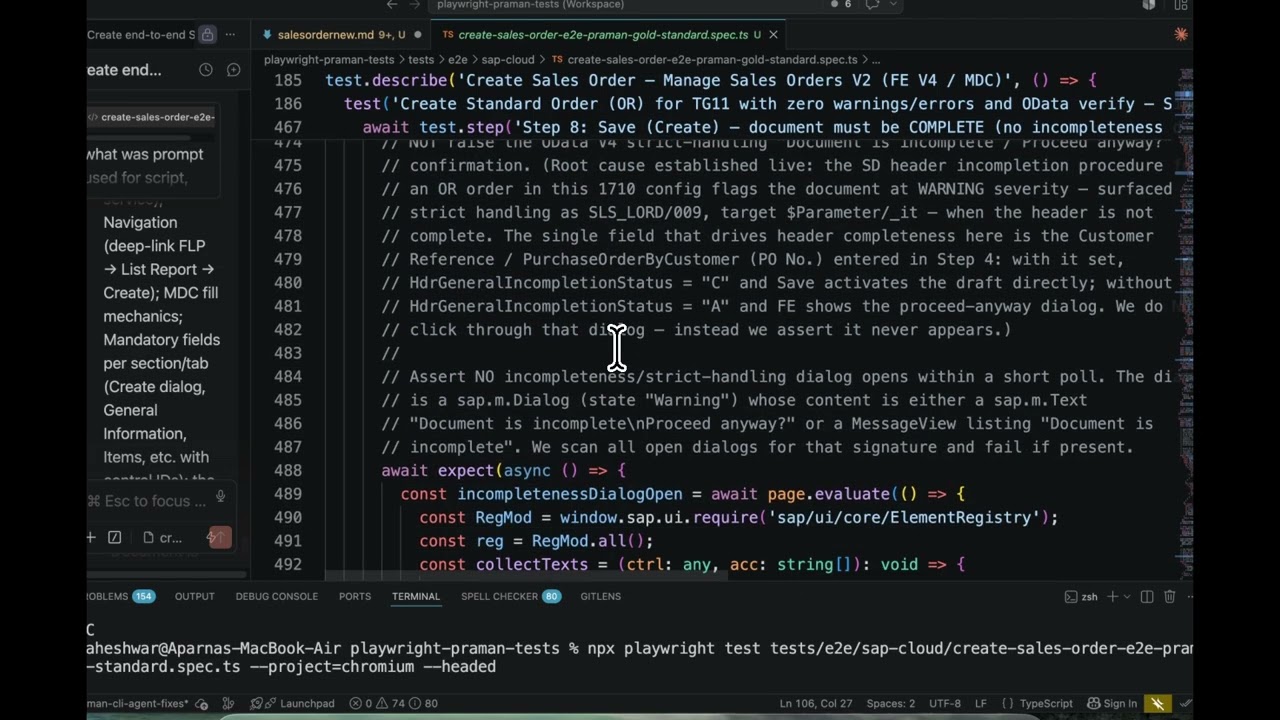
Task: Click the cloud sync changes status icon
Action: (203, 703)
